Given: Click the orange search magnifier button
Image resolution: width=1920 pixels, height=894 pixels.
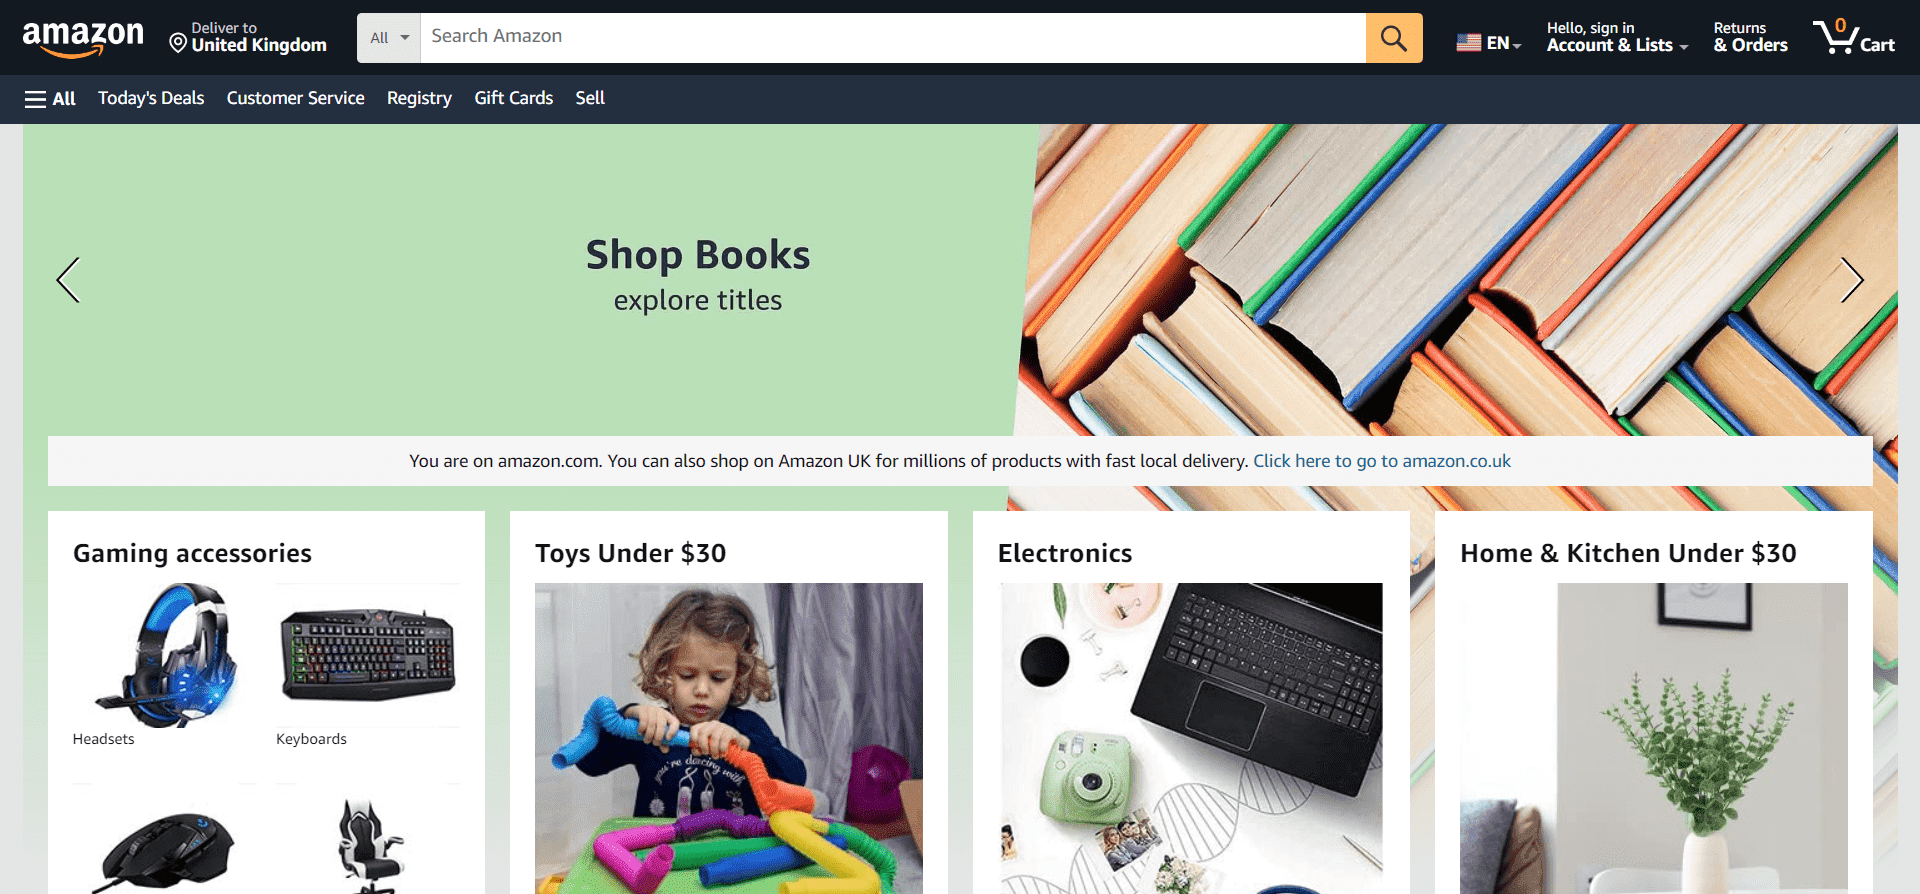Looking at the screenshot, I should 1394,38.
